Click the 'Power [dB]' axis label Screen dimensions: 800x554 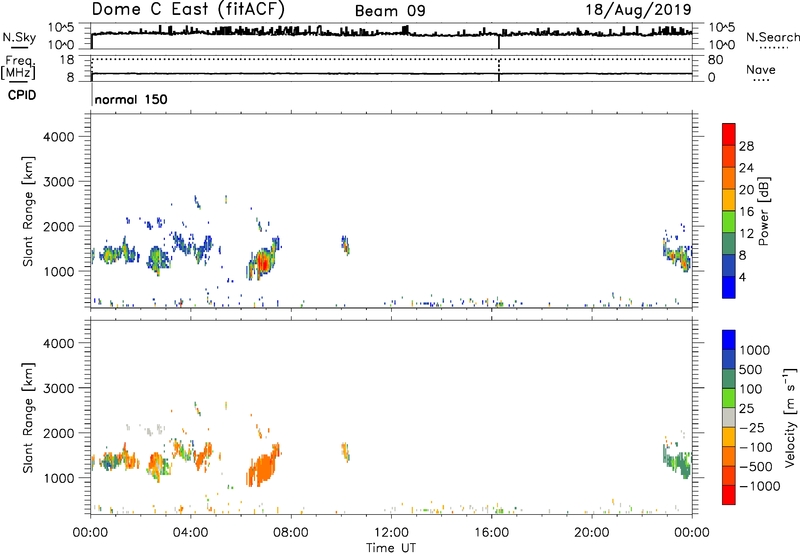(x=764, y=211)
